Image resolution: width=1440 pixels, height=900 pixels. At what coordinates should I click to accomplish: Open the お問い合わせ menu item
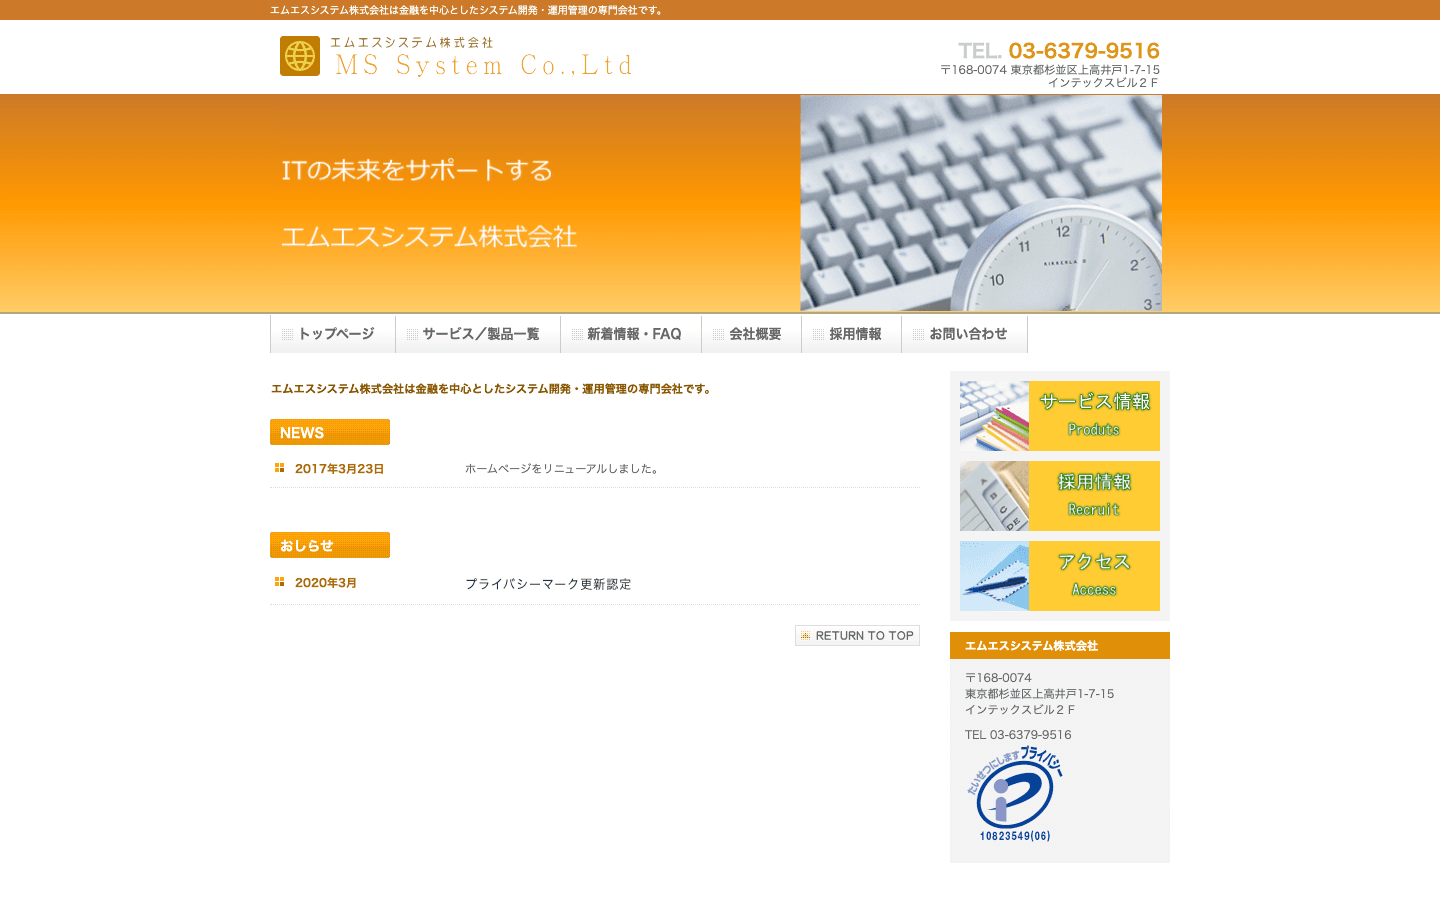tap(965, 334)
